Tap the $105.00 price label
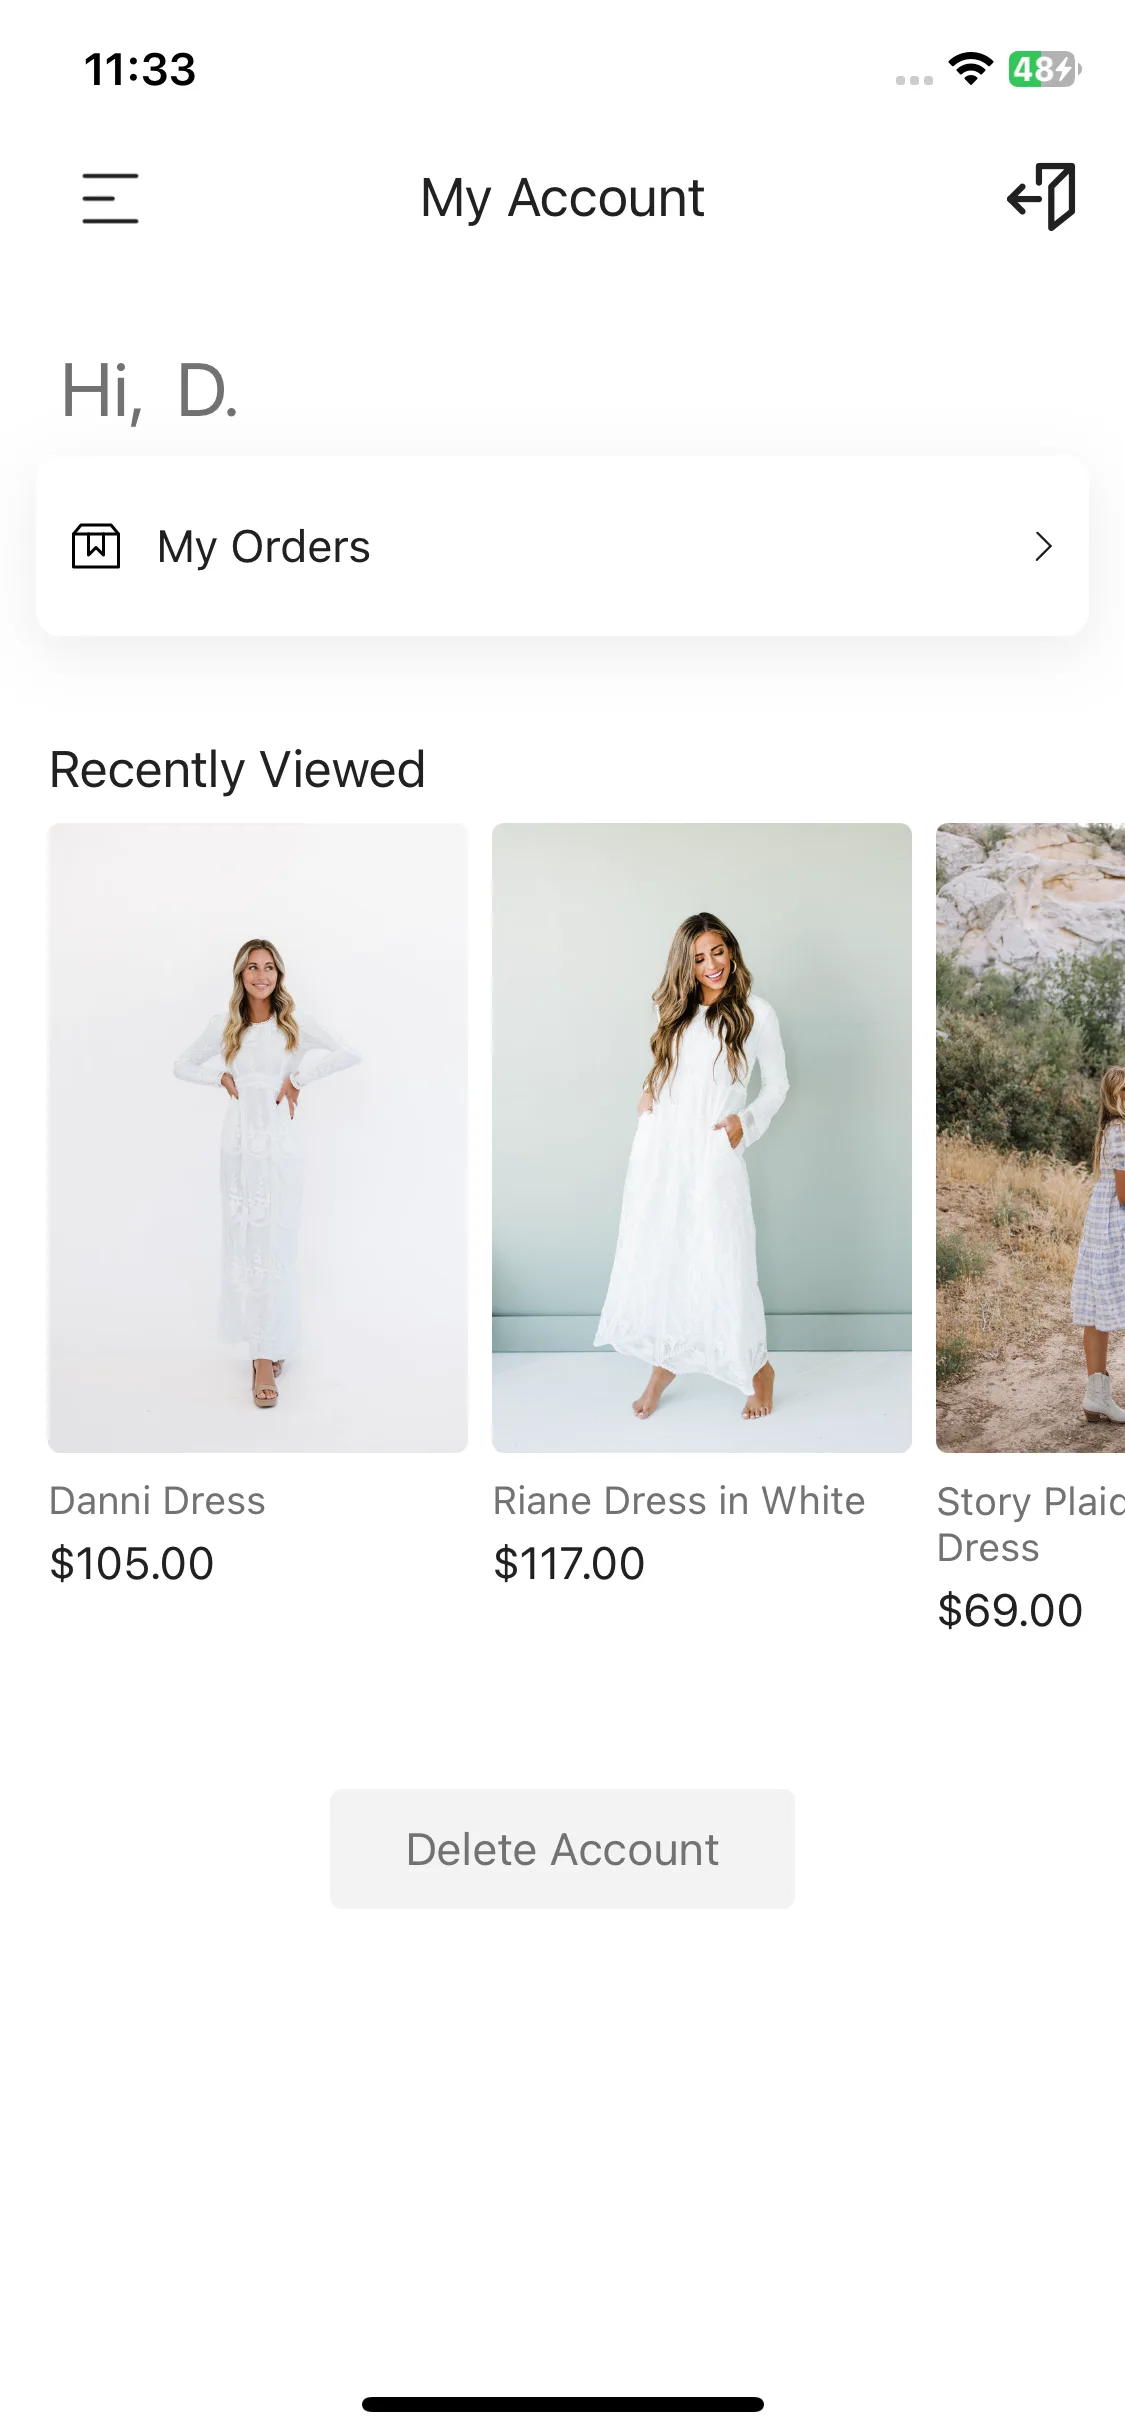This screenshot has width=1125, height=2436. click(x=132, y=1563)
